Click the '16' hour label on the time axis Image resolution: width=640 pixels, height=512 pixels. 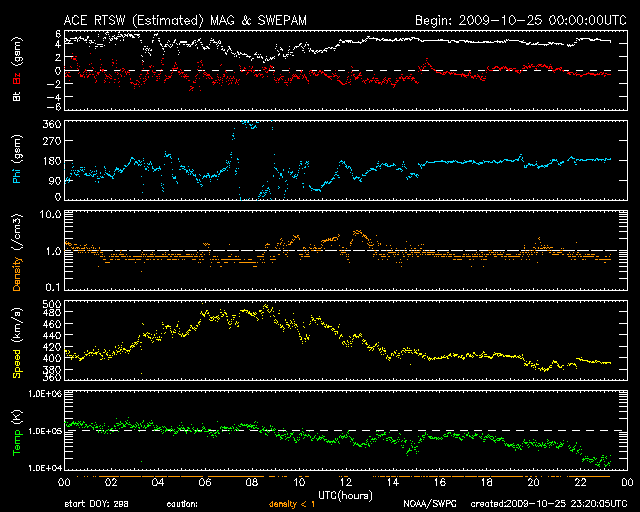coord(440,483)
